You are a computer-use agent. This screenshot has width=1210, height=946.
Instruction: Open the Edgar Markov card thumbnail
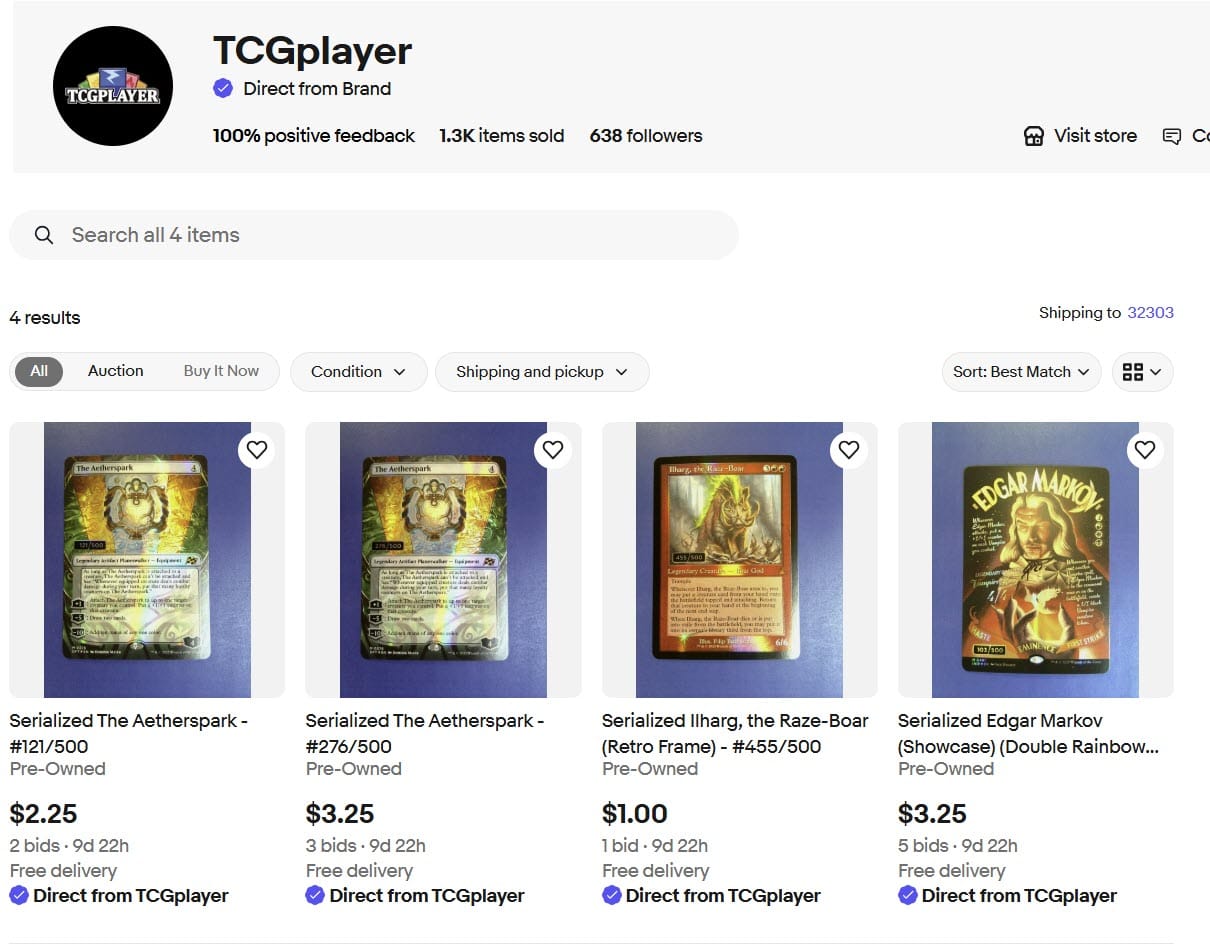coord(1035,560)
